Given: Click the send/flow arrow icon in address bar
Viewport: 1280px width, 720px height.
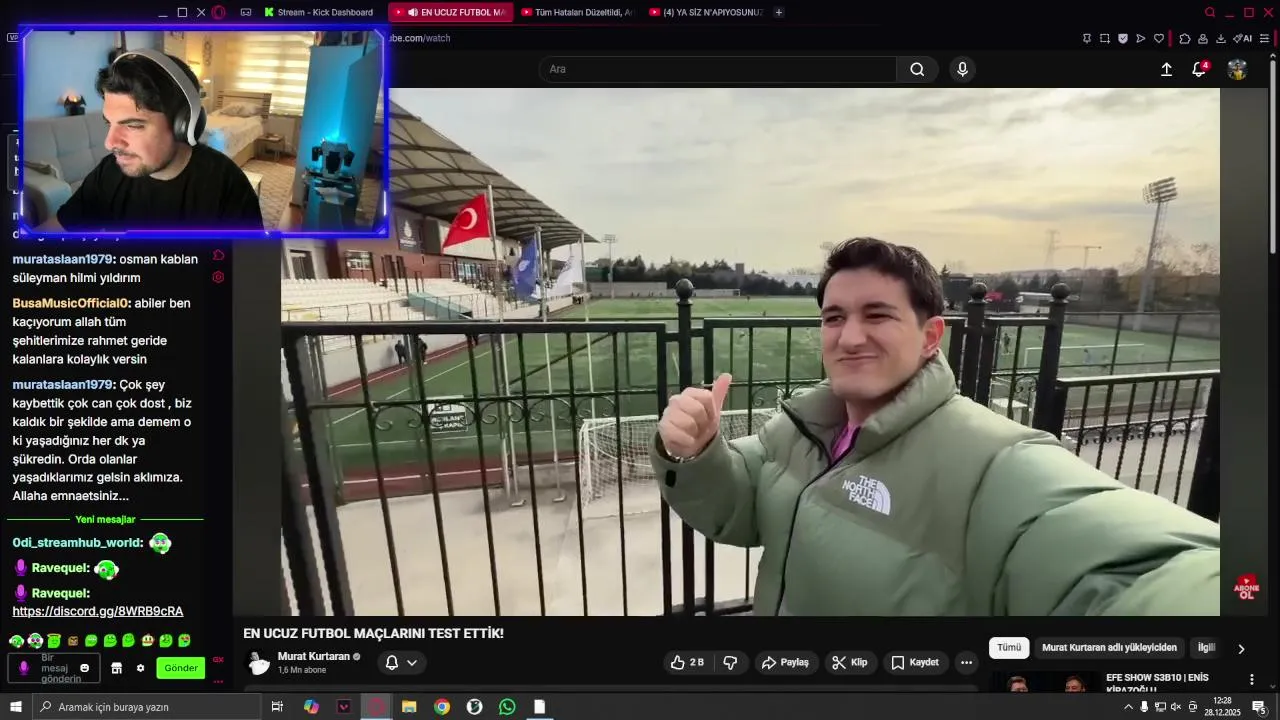Looking at the screenshot, I should click(x=1141, y=38).
